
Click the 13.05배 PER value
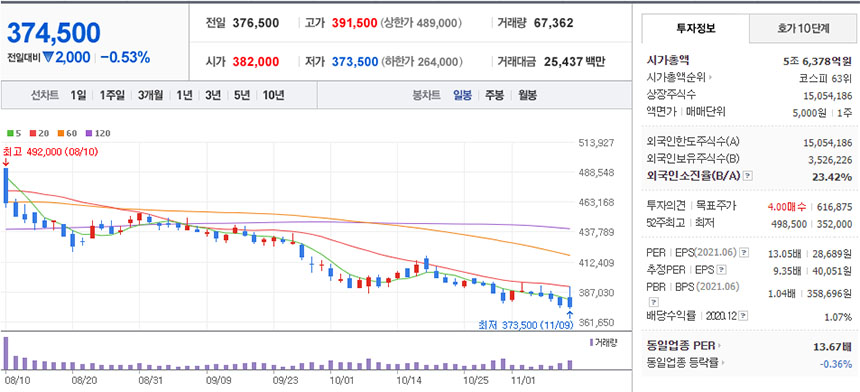pyautogui.click(x=785, y=253)
